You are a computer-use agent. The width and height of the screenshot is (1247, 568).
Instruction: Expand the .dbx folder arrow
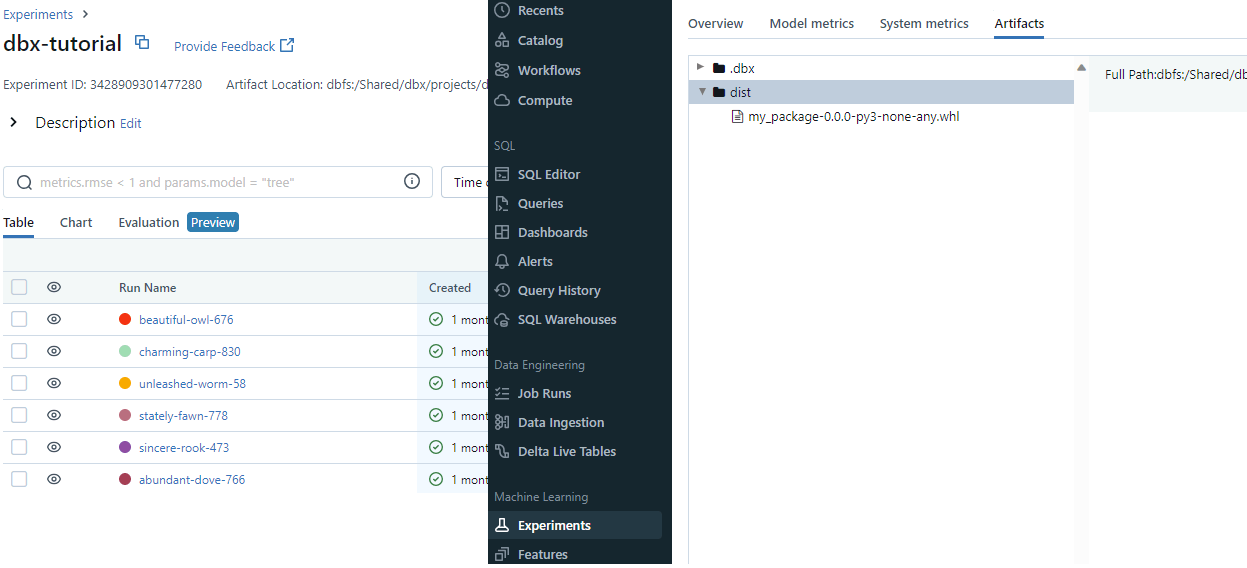click(700, 67)
